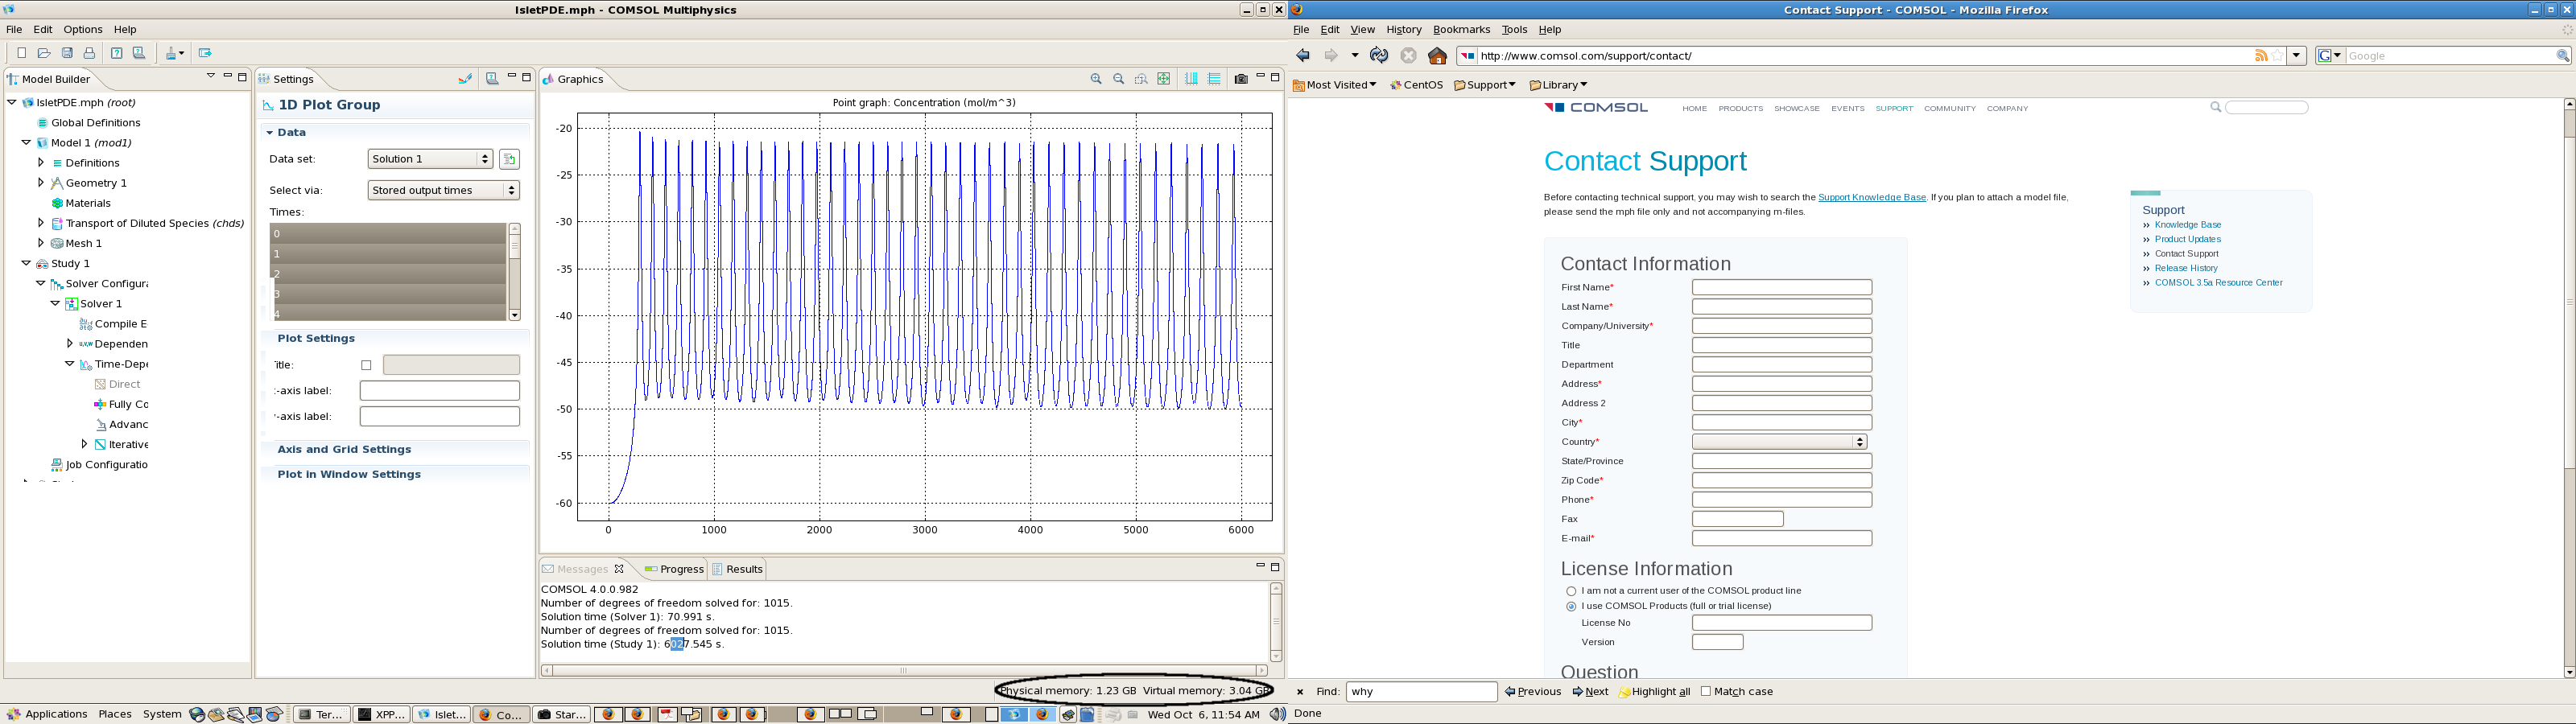The width and height of the screenshot is (2576, 724).
Task: Open the Terminal taskbar button
Action: [322, 714]
